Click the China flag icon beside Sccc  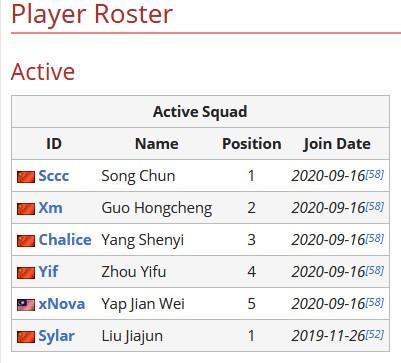click(x=26, y=177)
